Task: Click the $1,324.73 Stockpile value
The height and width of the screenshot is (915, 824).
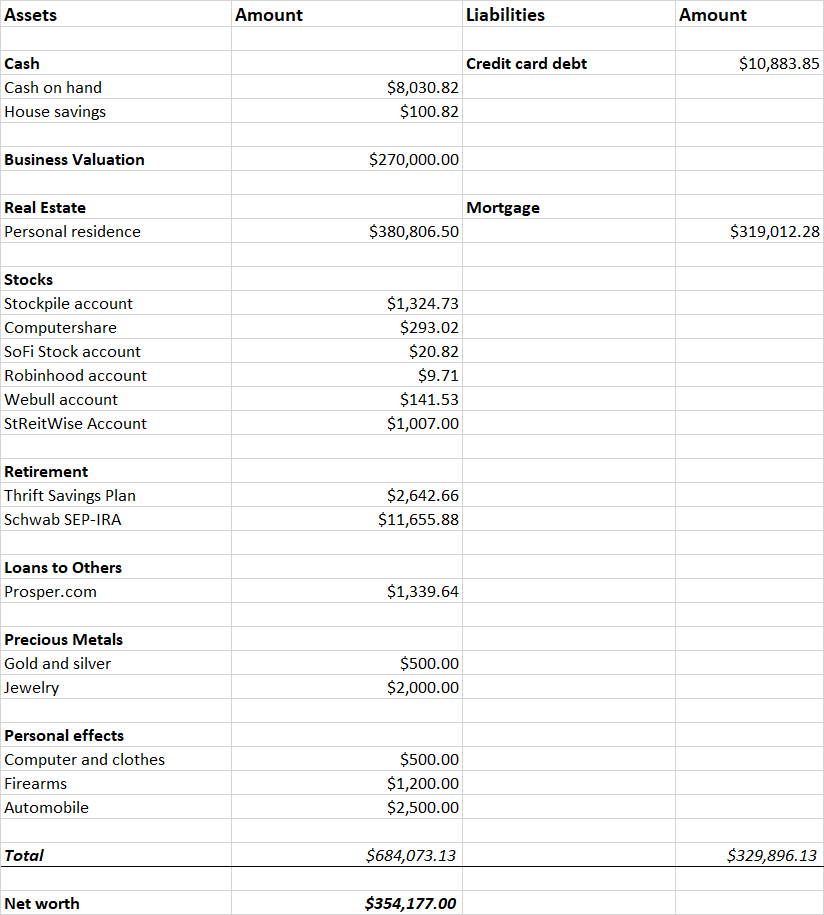Action: tap(423, 303)
